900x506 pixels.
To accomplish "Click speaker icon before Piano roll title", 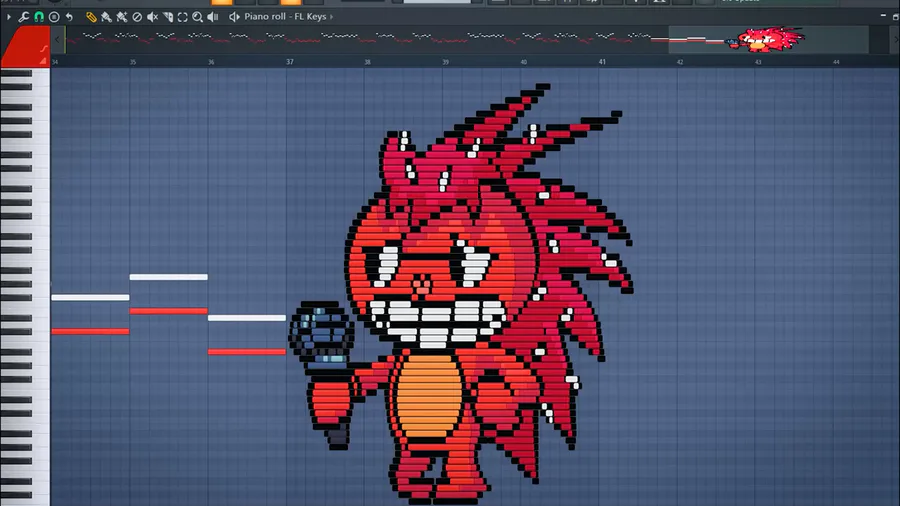I will pyautogui.click(x=234, y=17).
